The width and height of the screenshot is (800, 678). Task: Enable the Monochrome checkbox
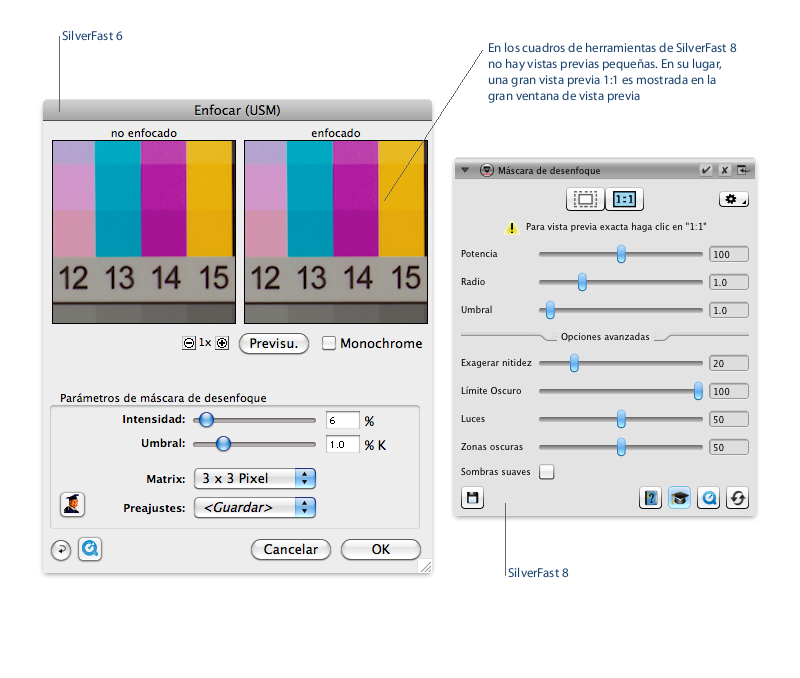coord(329,343)
